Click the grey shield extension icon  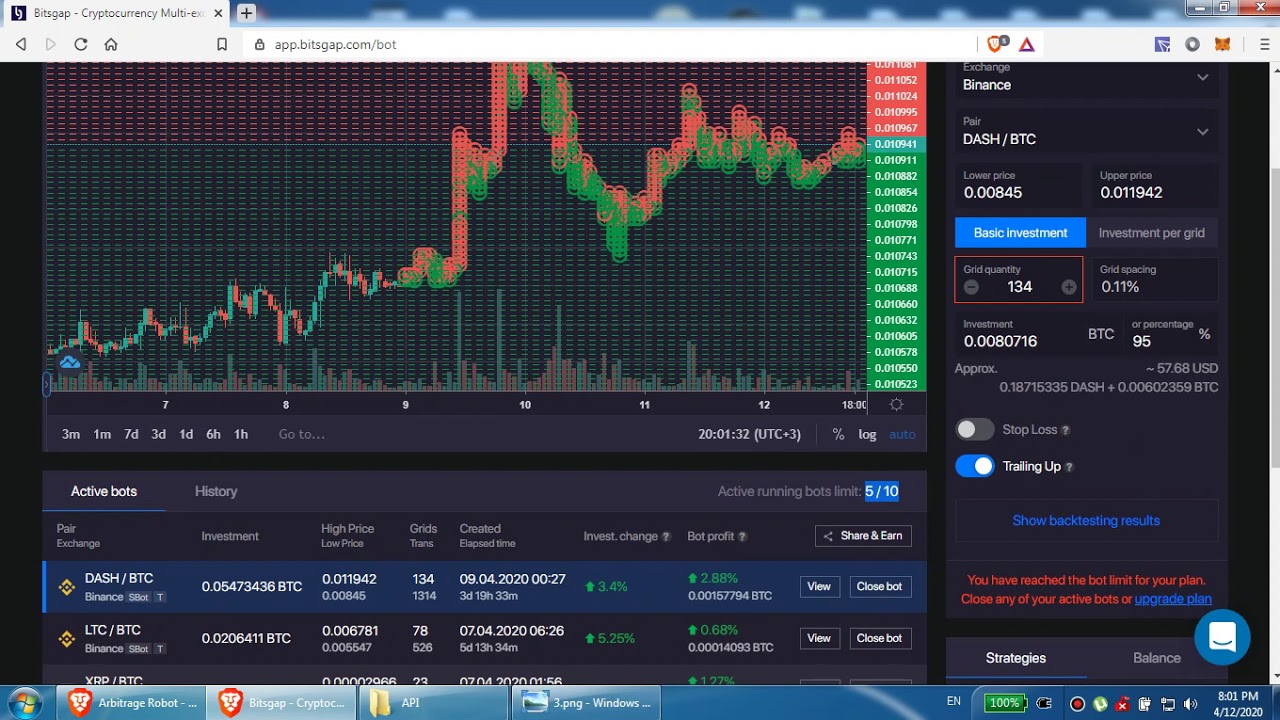[1192, 44]
